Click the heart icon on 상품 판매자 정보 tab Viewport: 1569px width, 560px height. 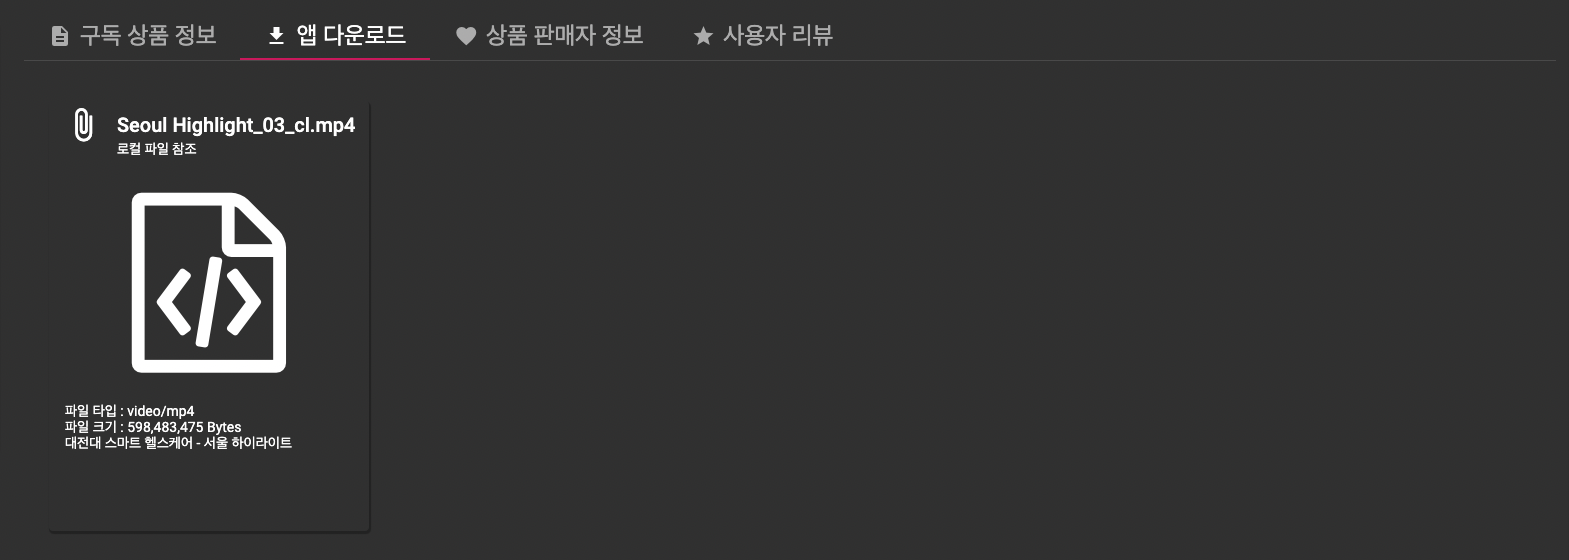coord(465,36)
